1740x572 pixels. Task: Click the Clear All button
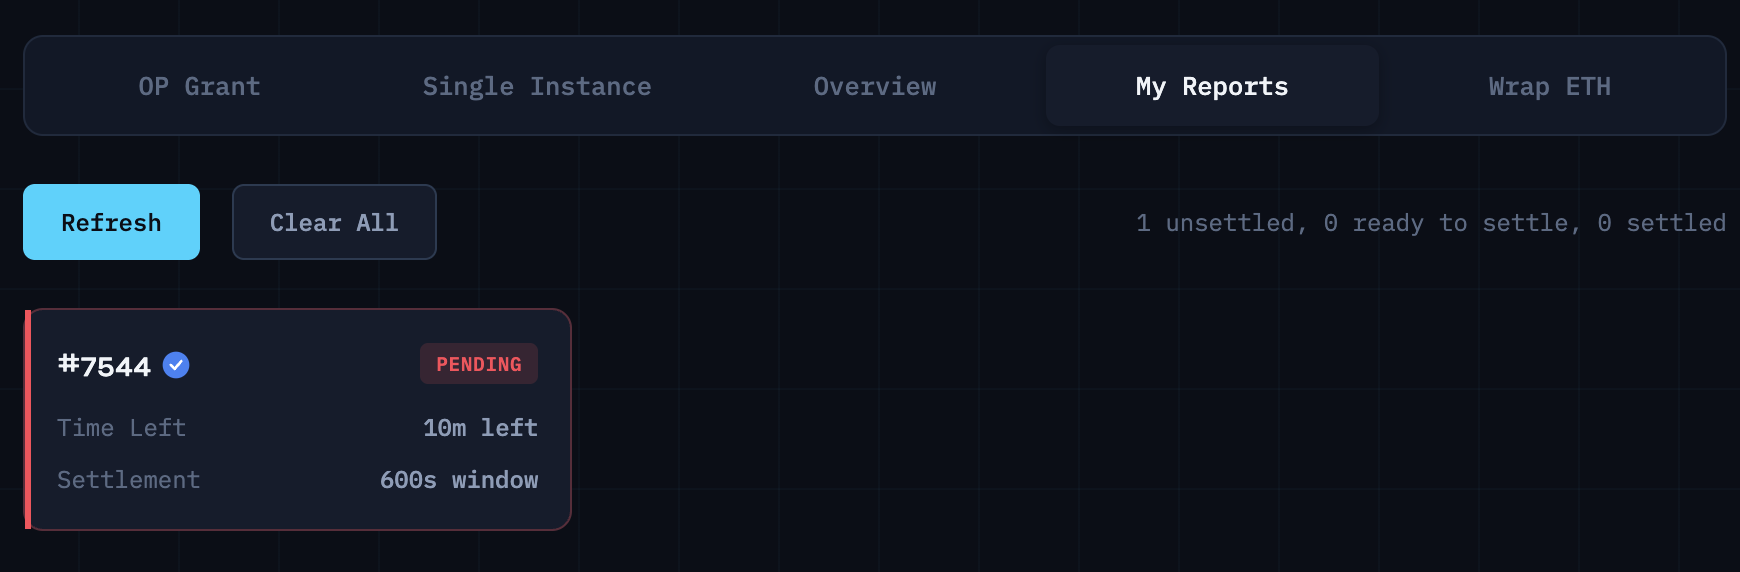coord(334,222)
